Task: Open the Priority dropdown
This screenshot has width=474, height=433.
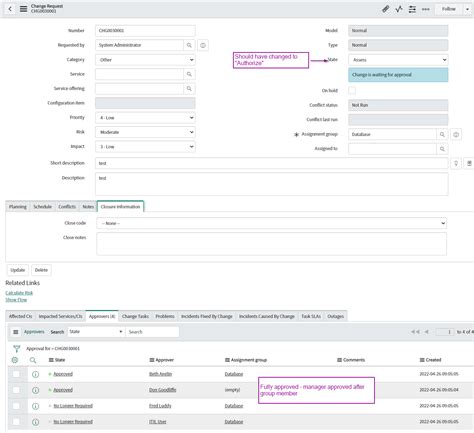Action: click(145, 118)
